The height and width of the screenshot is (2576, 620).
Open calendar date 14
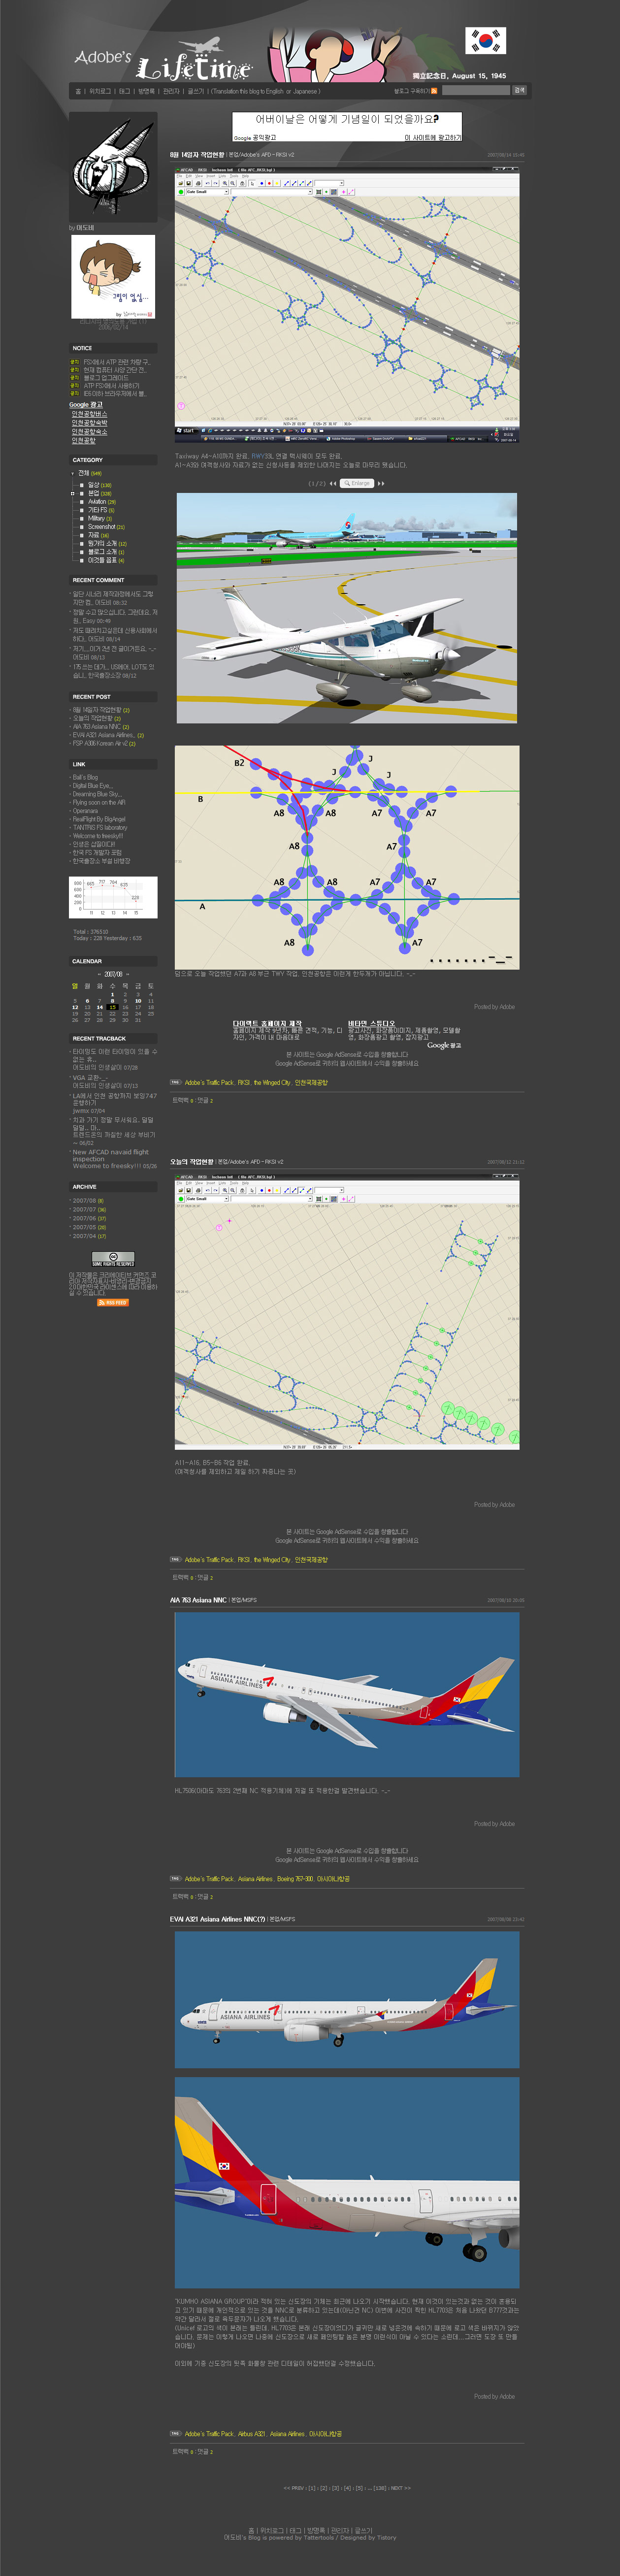(99, 1008)
